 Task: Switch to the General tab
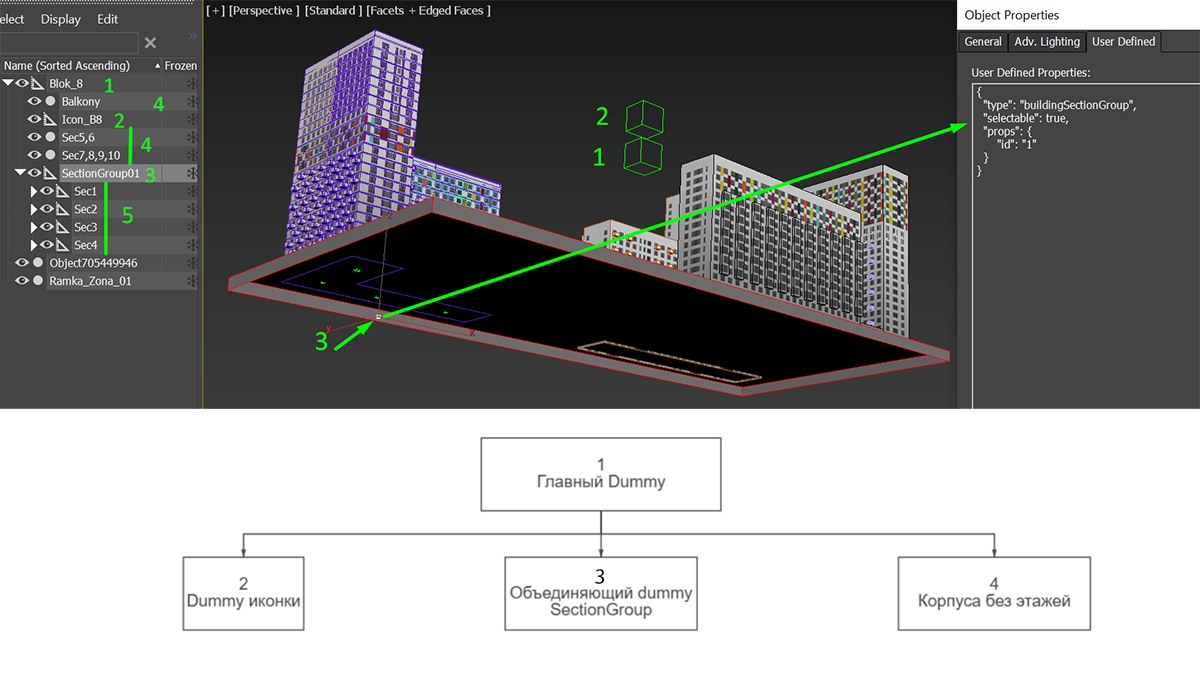pyautogui.click(x=982, y=42)
